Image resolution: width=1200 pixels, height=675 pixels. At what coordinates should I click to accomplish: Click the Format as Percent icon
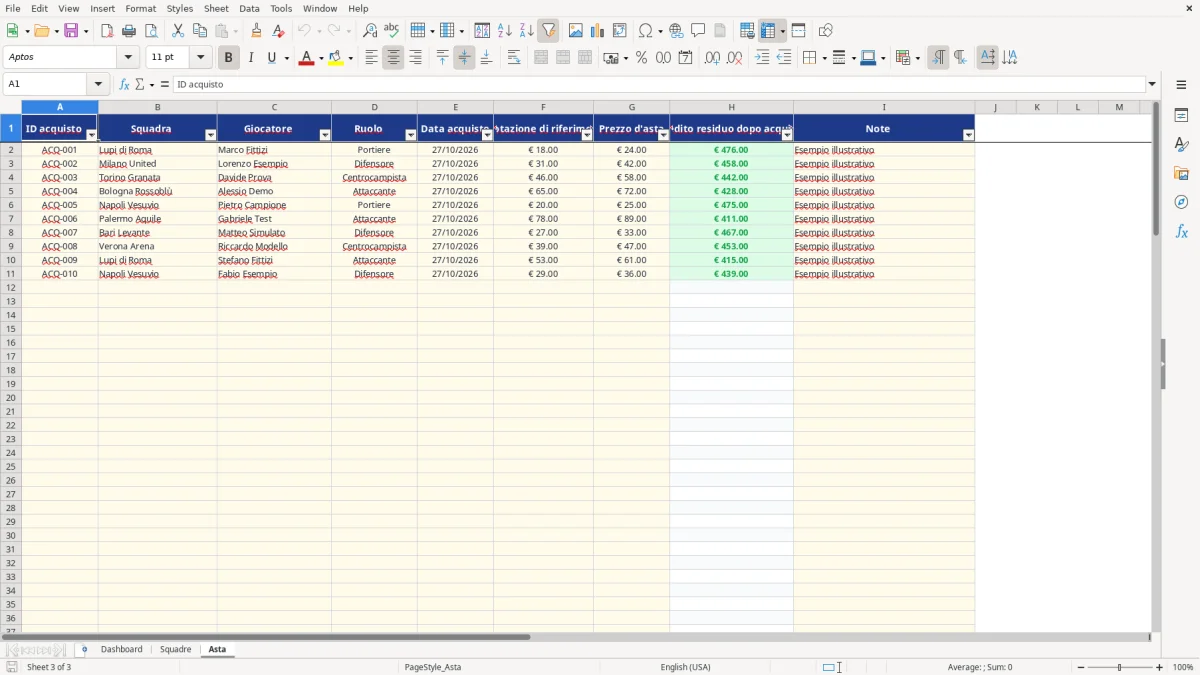pos(641,58)
